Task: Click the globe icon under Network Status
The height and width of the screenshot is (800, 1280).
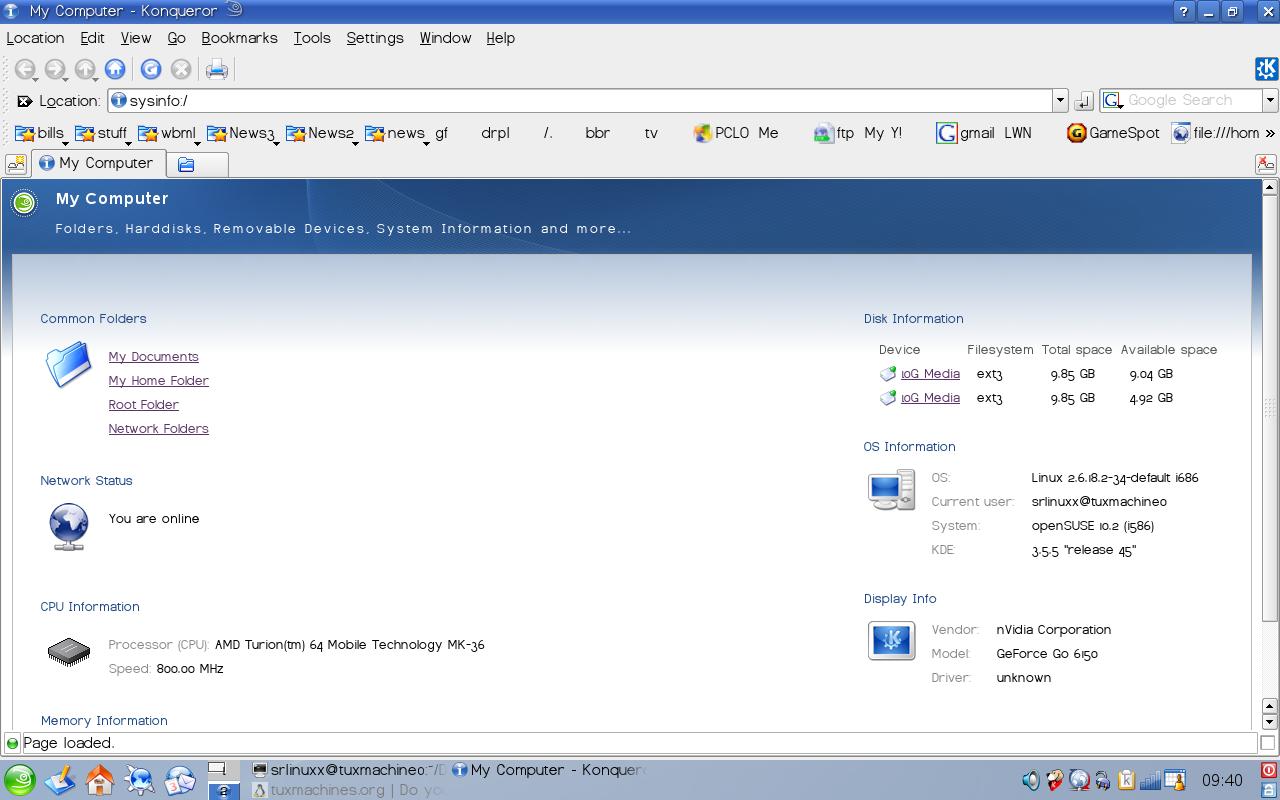Action: [x=68, y=526]
